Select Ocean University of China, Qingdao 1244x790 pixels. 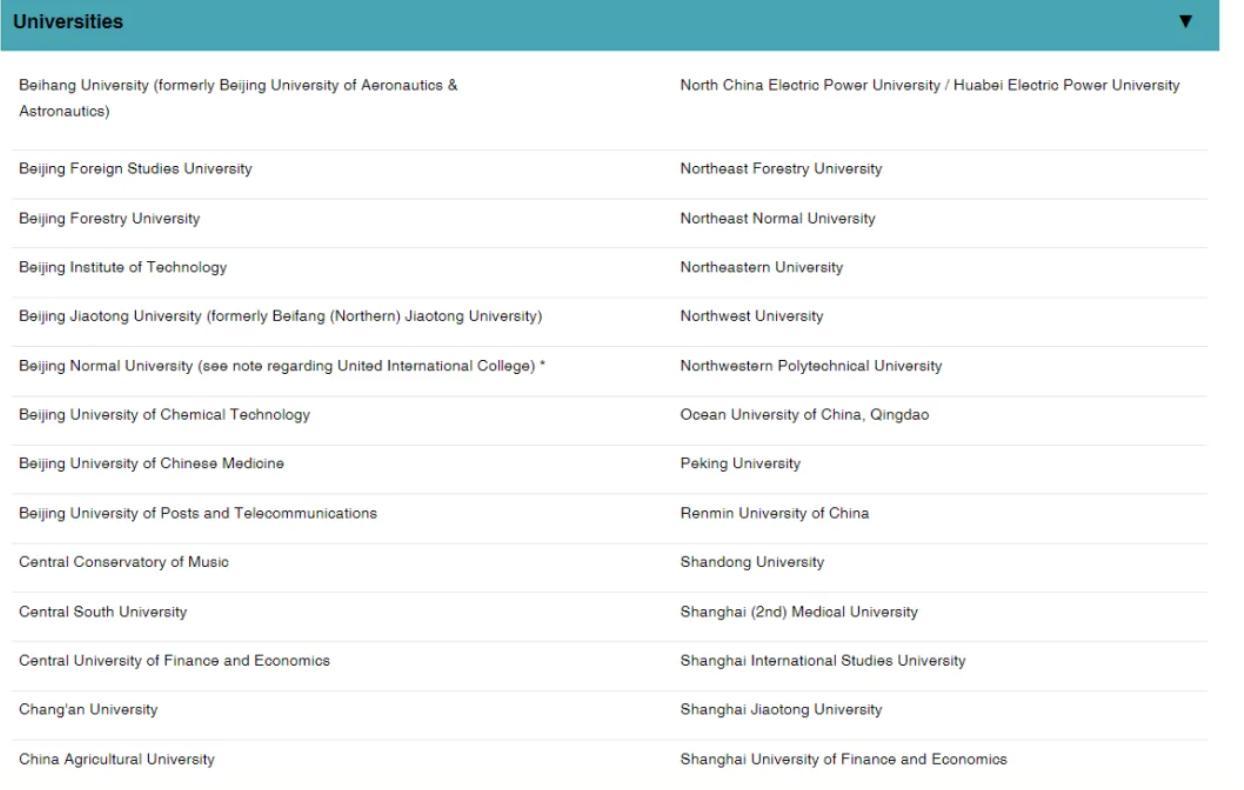804,415
